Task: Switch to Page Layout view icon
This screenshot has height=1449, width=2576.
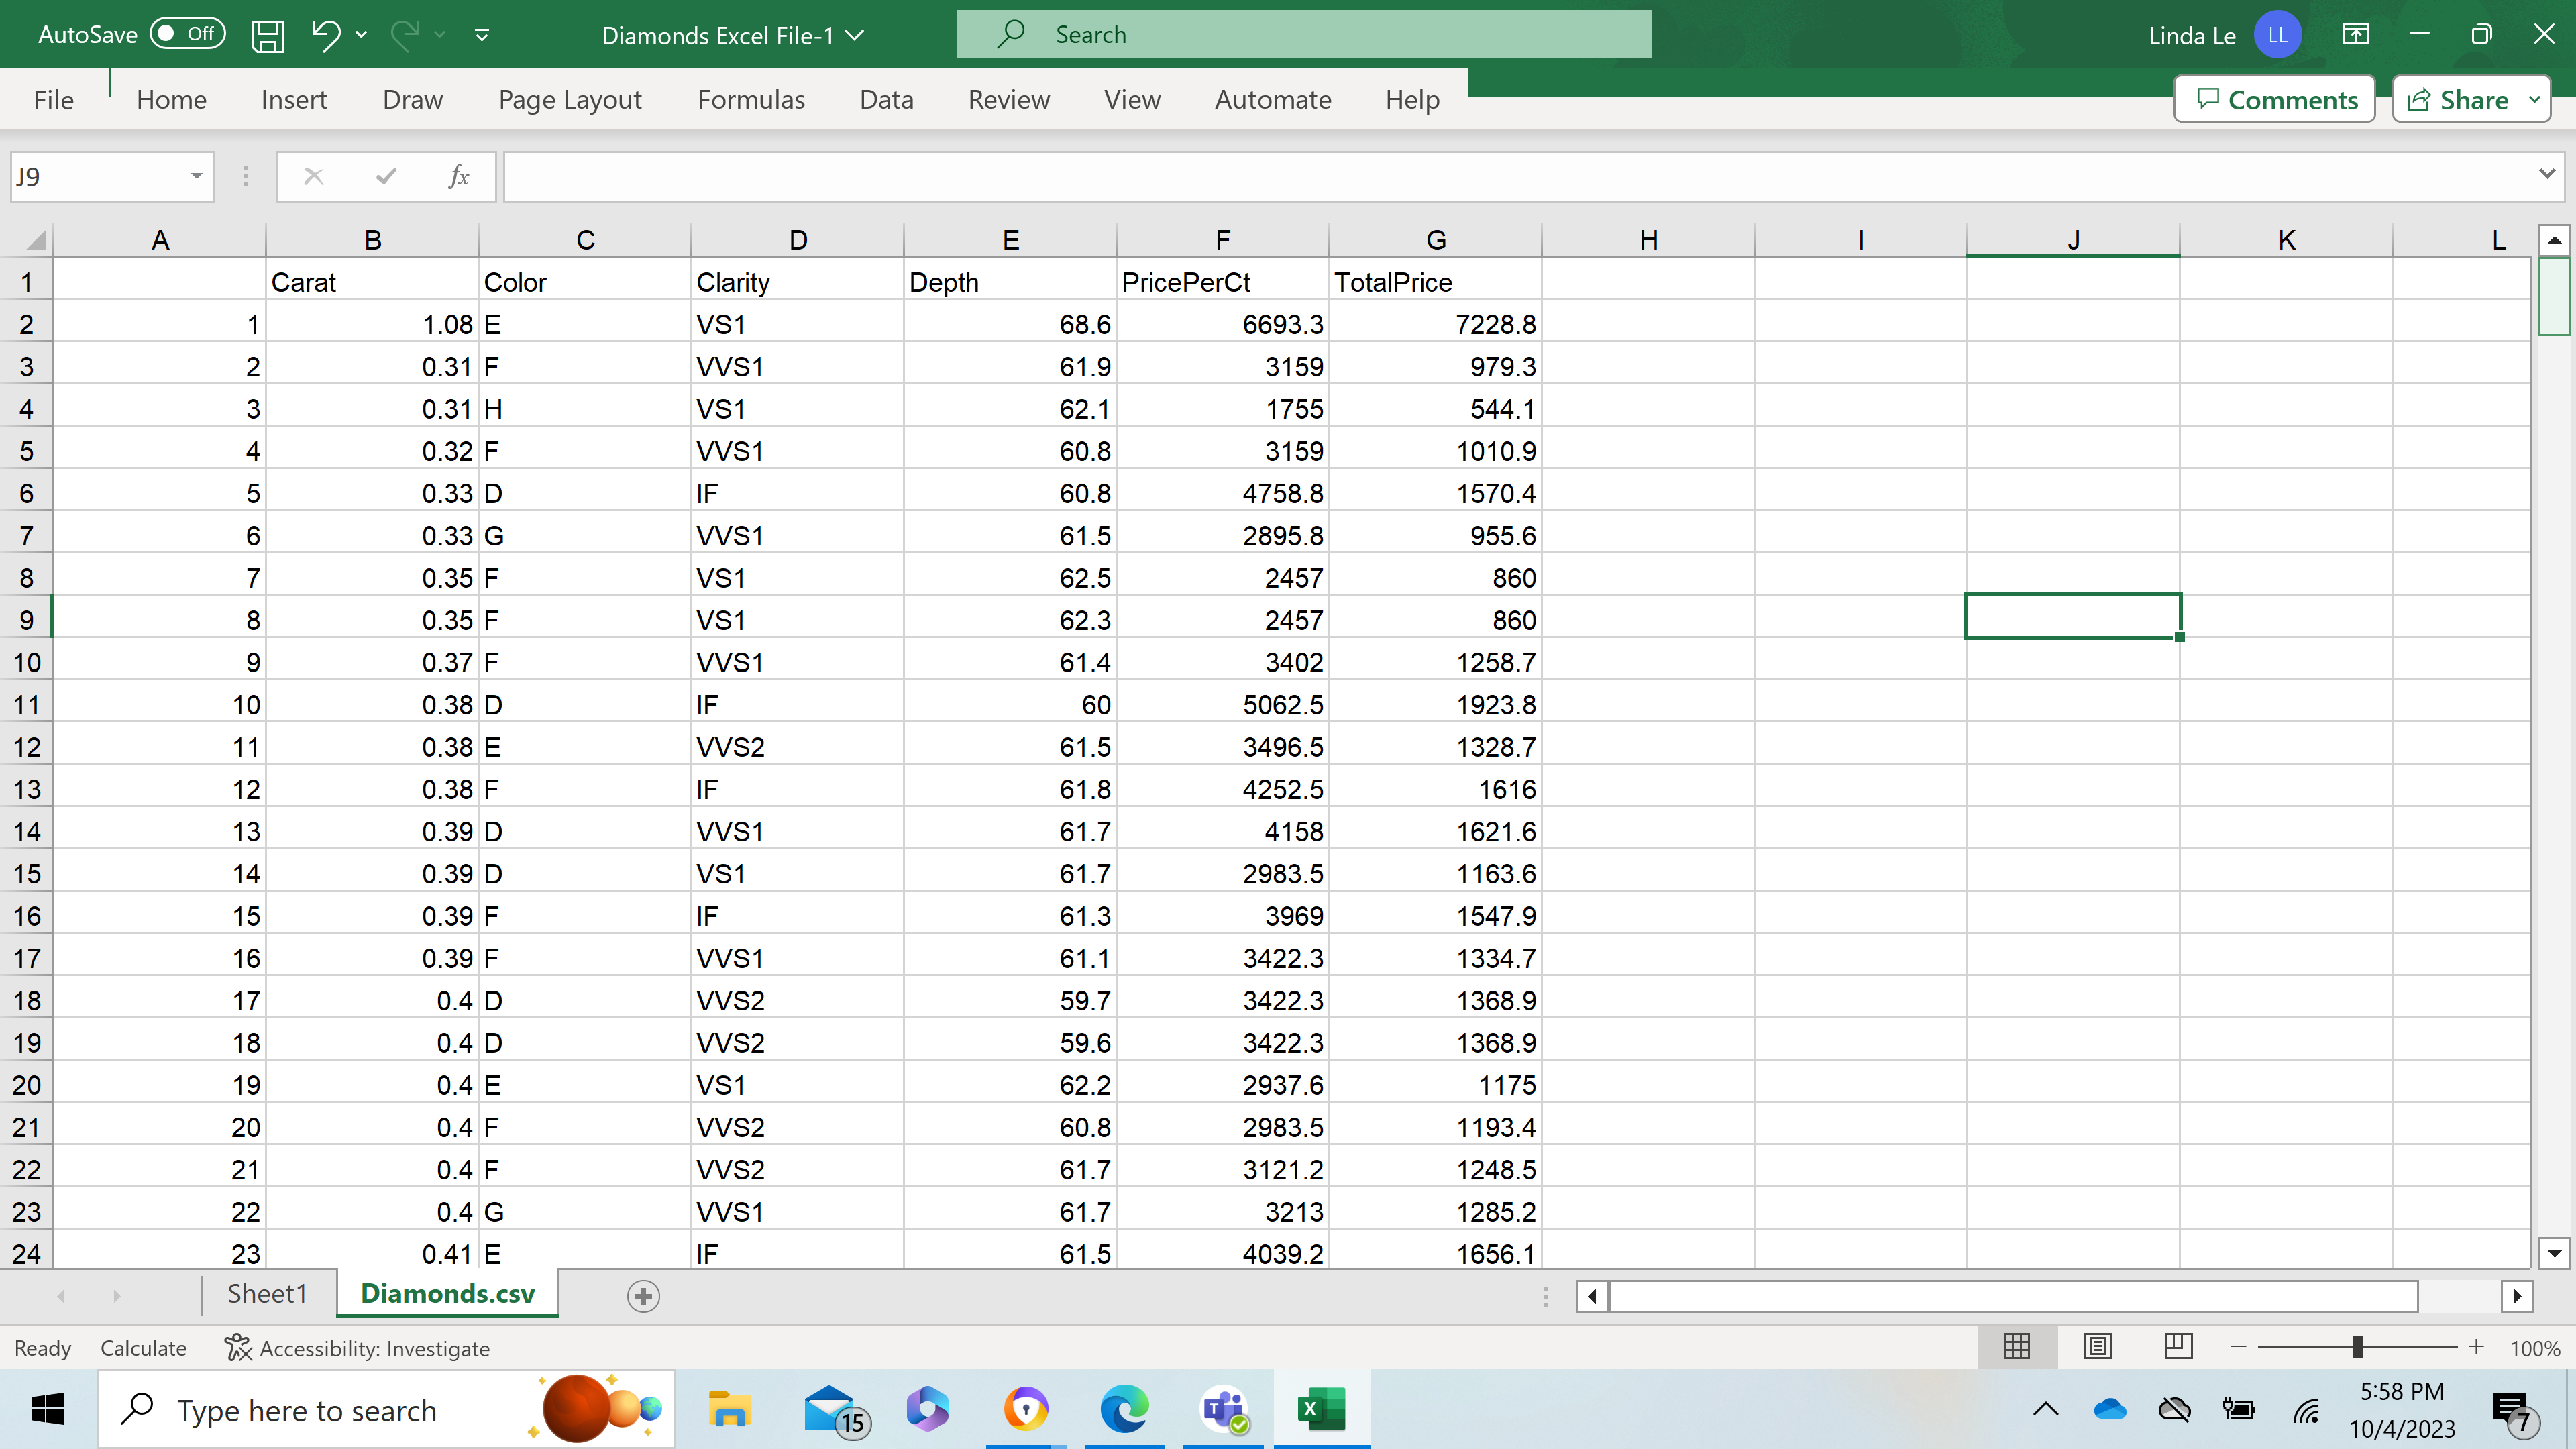Action: point(2097,1347)
